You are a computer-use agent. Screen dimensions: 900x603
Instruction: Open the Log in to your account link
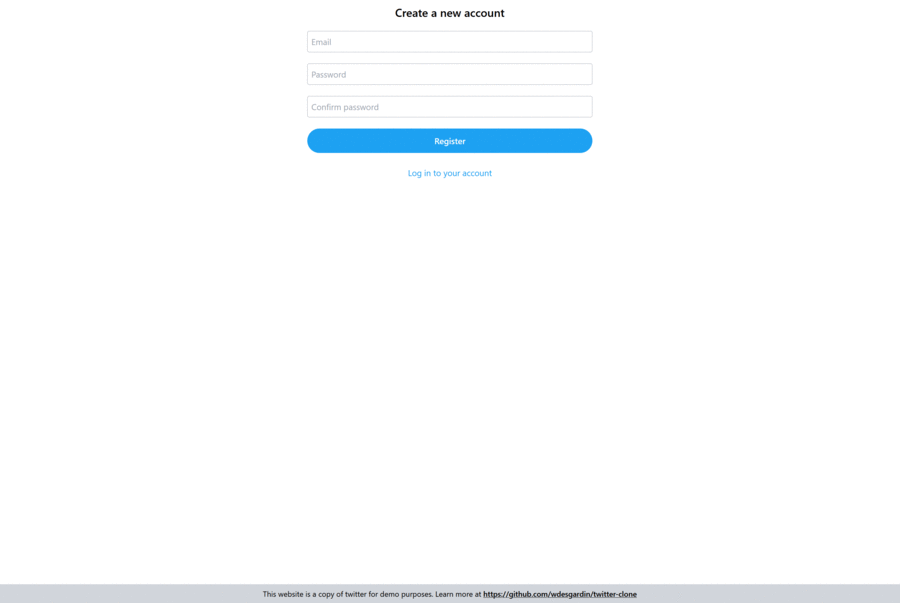(x=449, y=173)
